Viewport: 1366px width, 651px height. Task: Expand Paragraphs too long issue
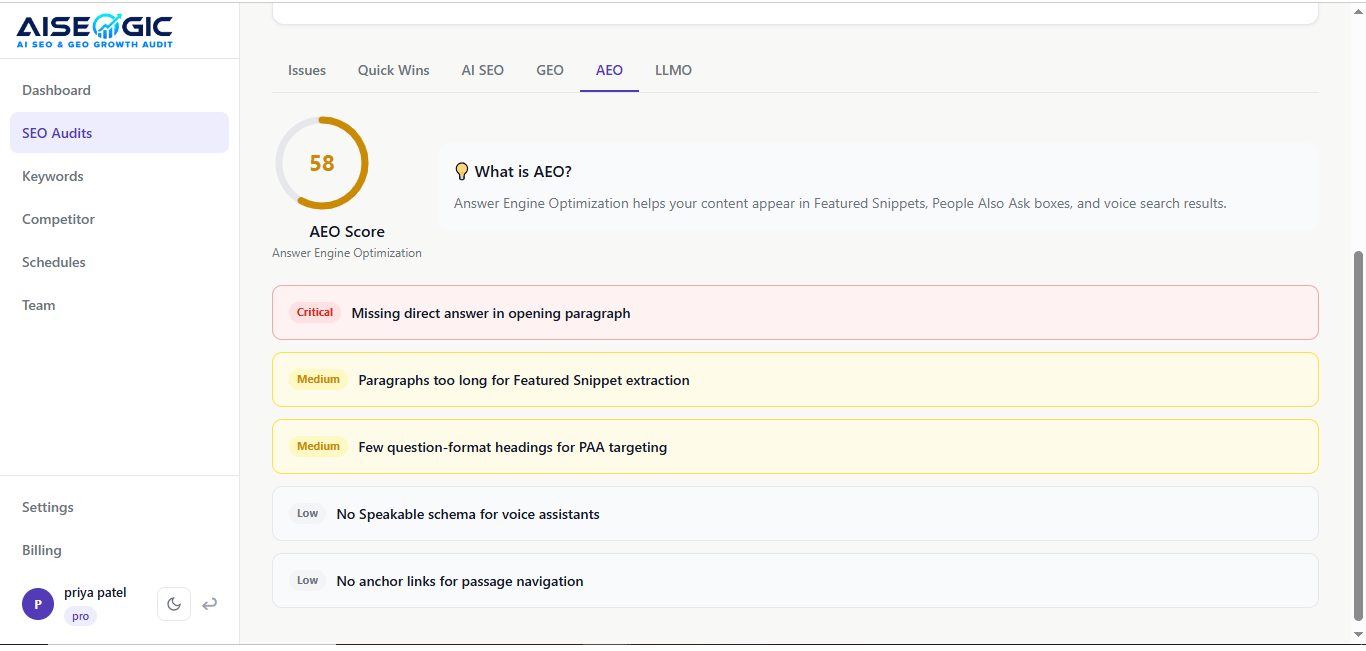pyautogui.click(x=795, y=380)
